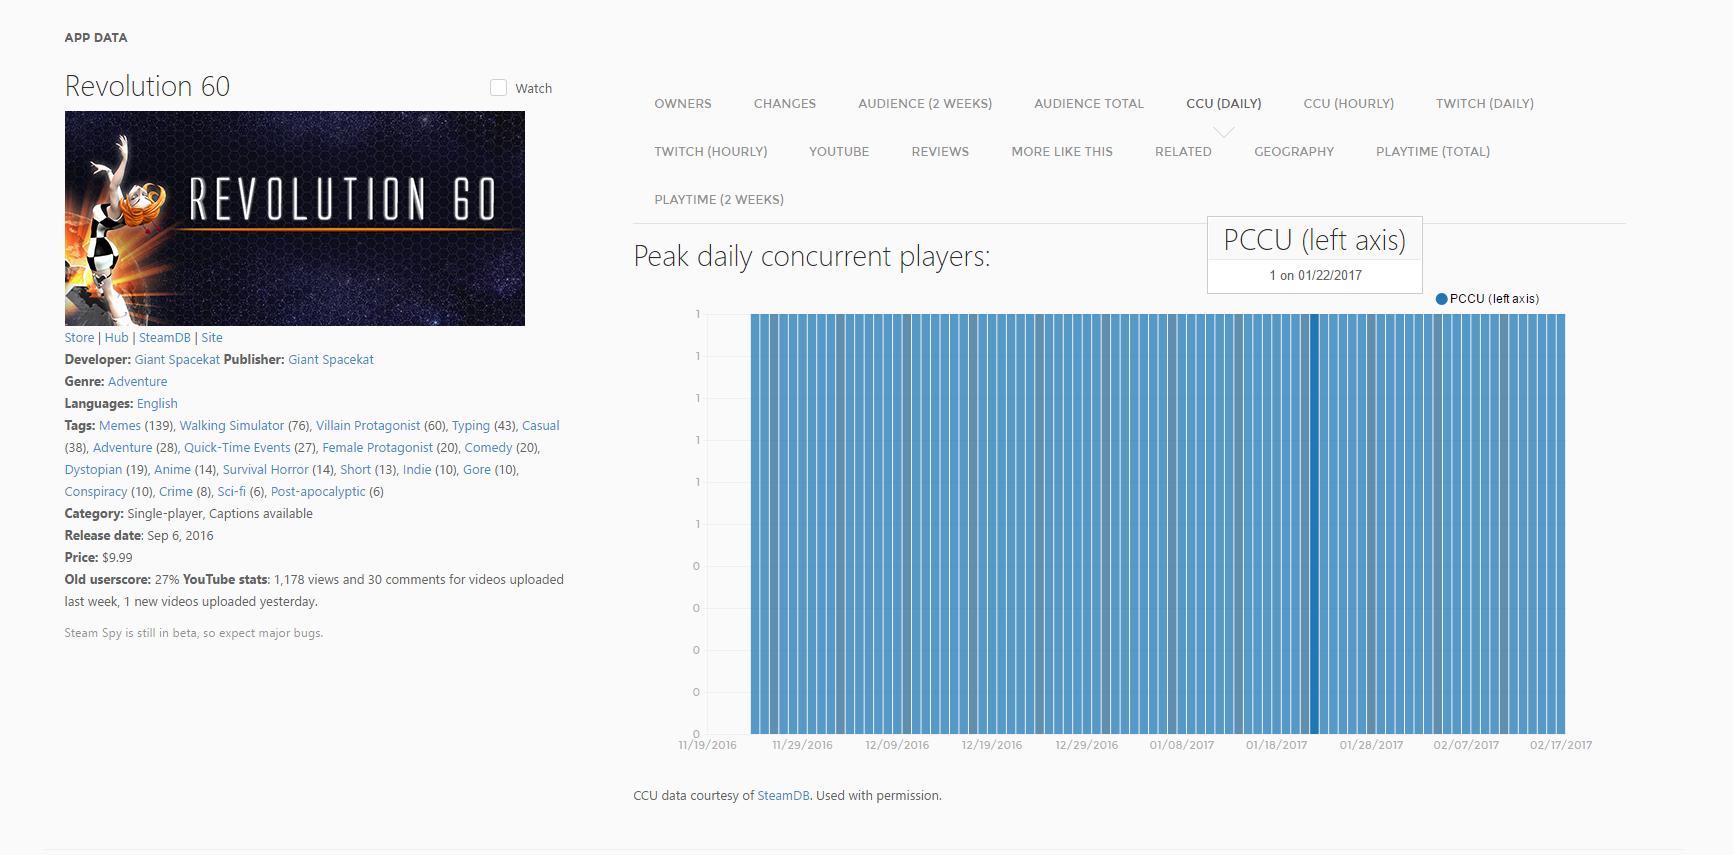Open the Casual tag
Viewport: 1733px width, 855px height.
(x=541, y=426)
